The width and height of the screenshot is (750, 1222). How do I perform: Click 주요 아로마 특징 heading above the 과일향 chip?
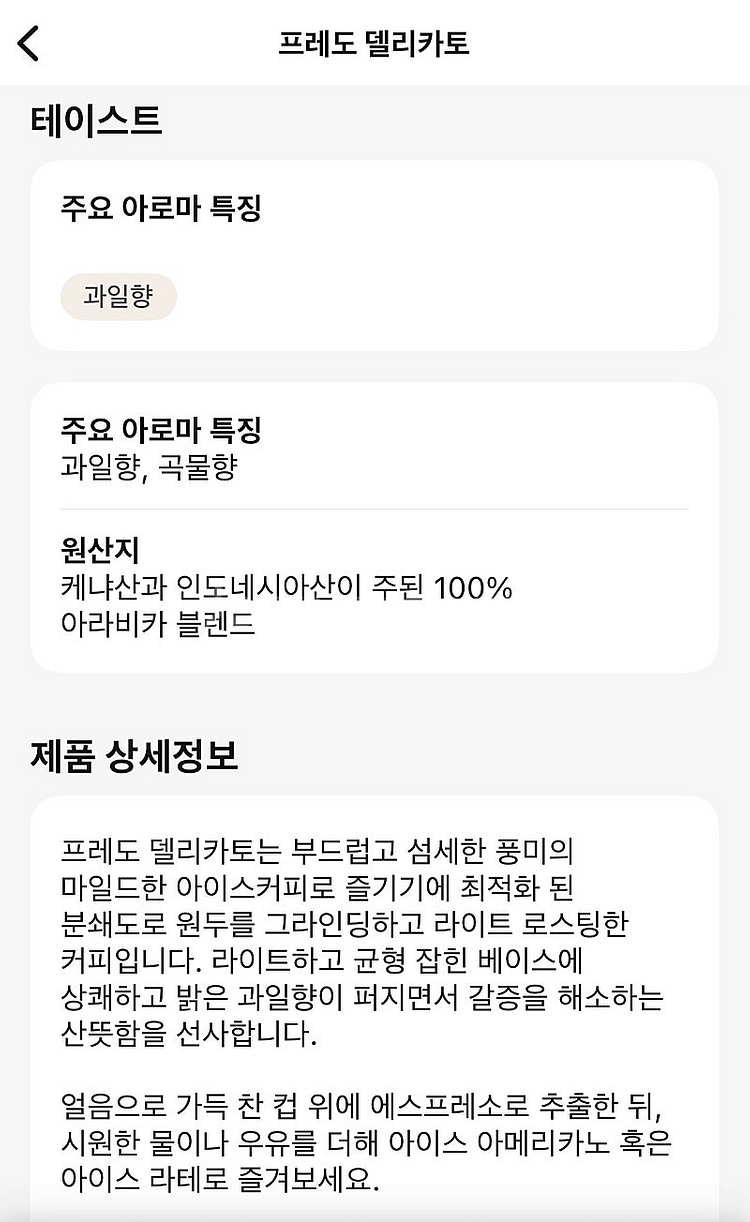tap(161, 209)
